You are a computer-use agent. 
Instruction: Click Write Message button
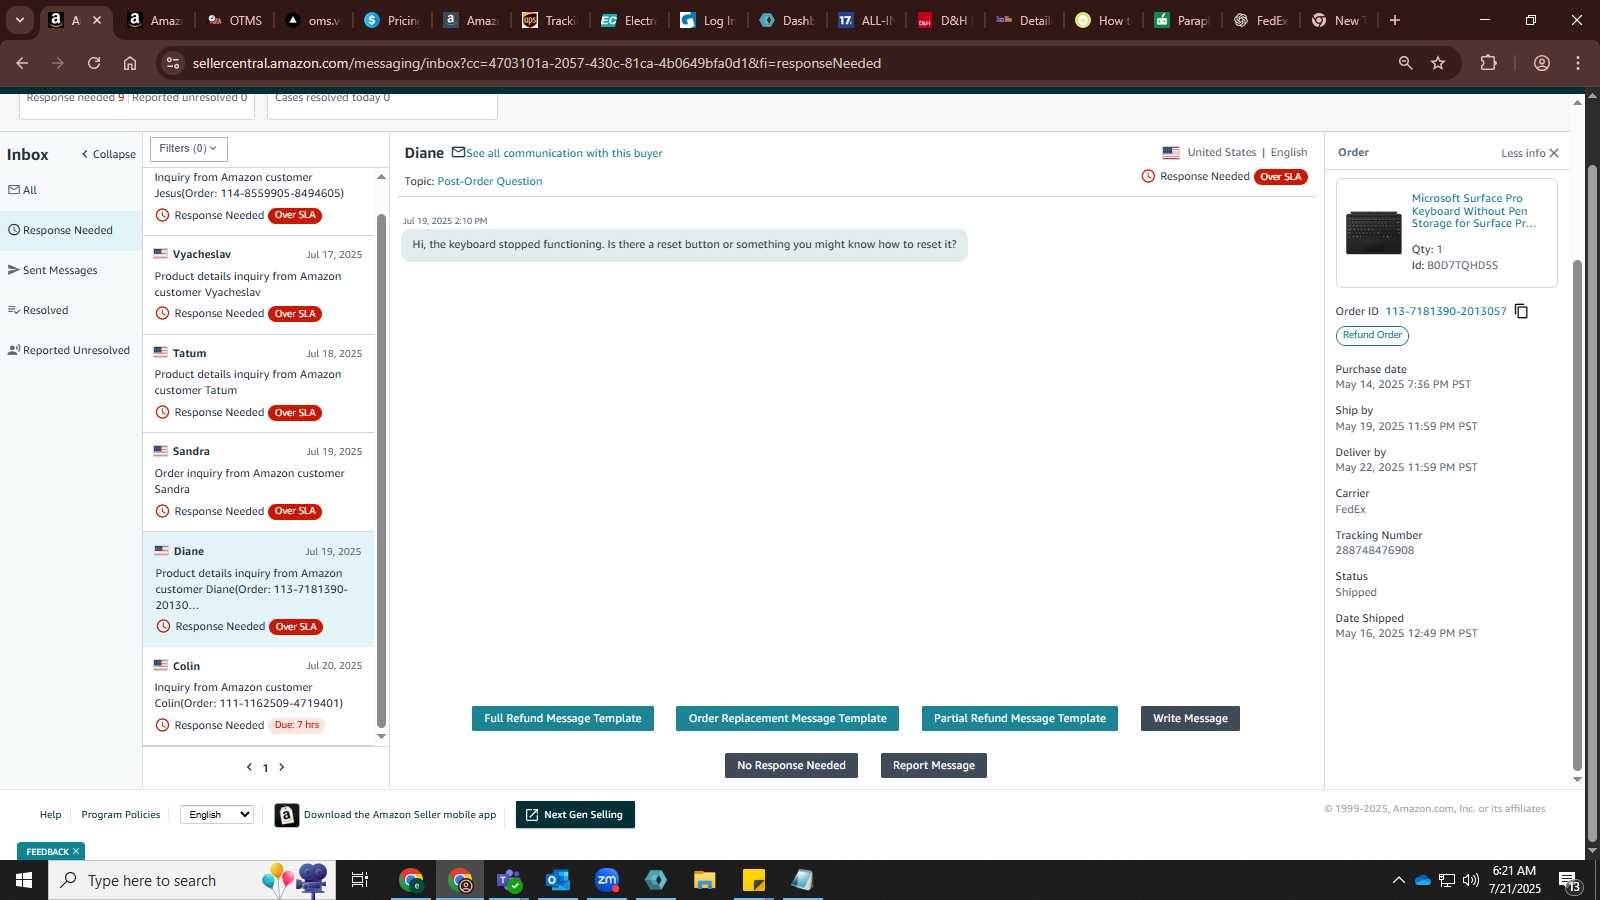(x=1190, y=718)
